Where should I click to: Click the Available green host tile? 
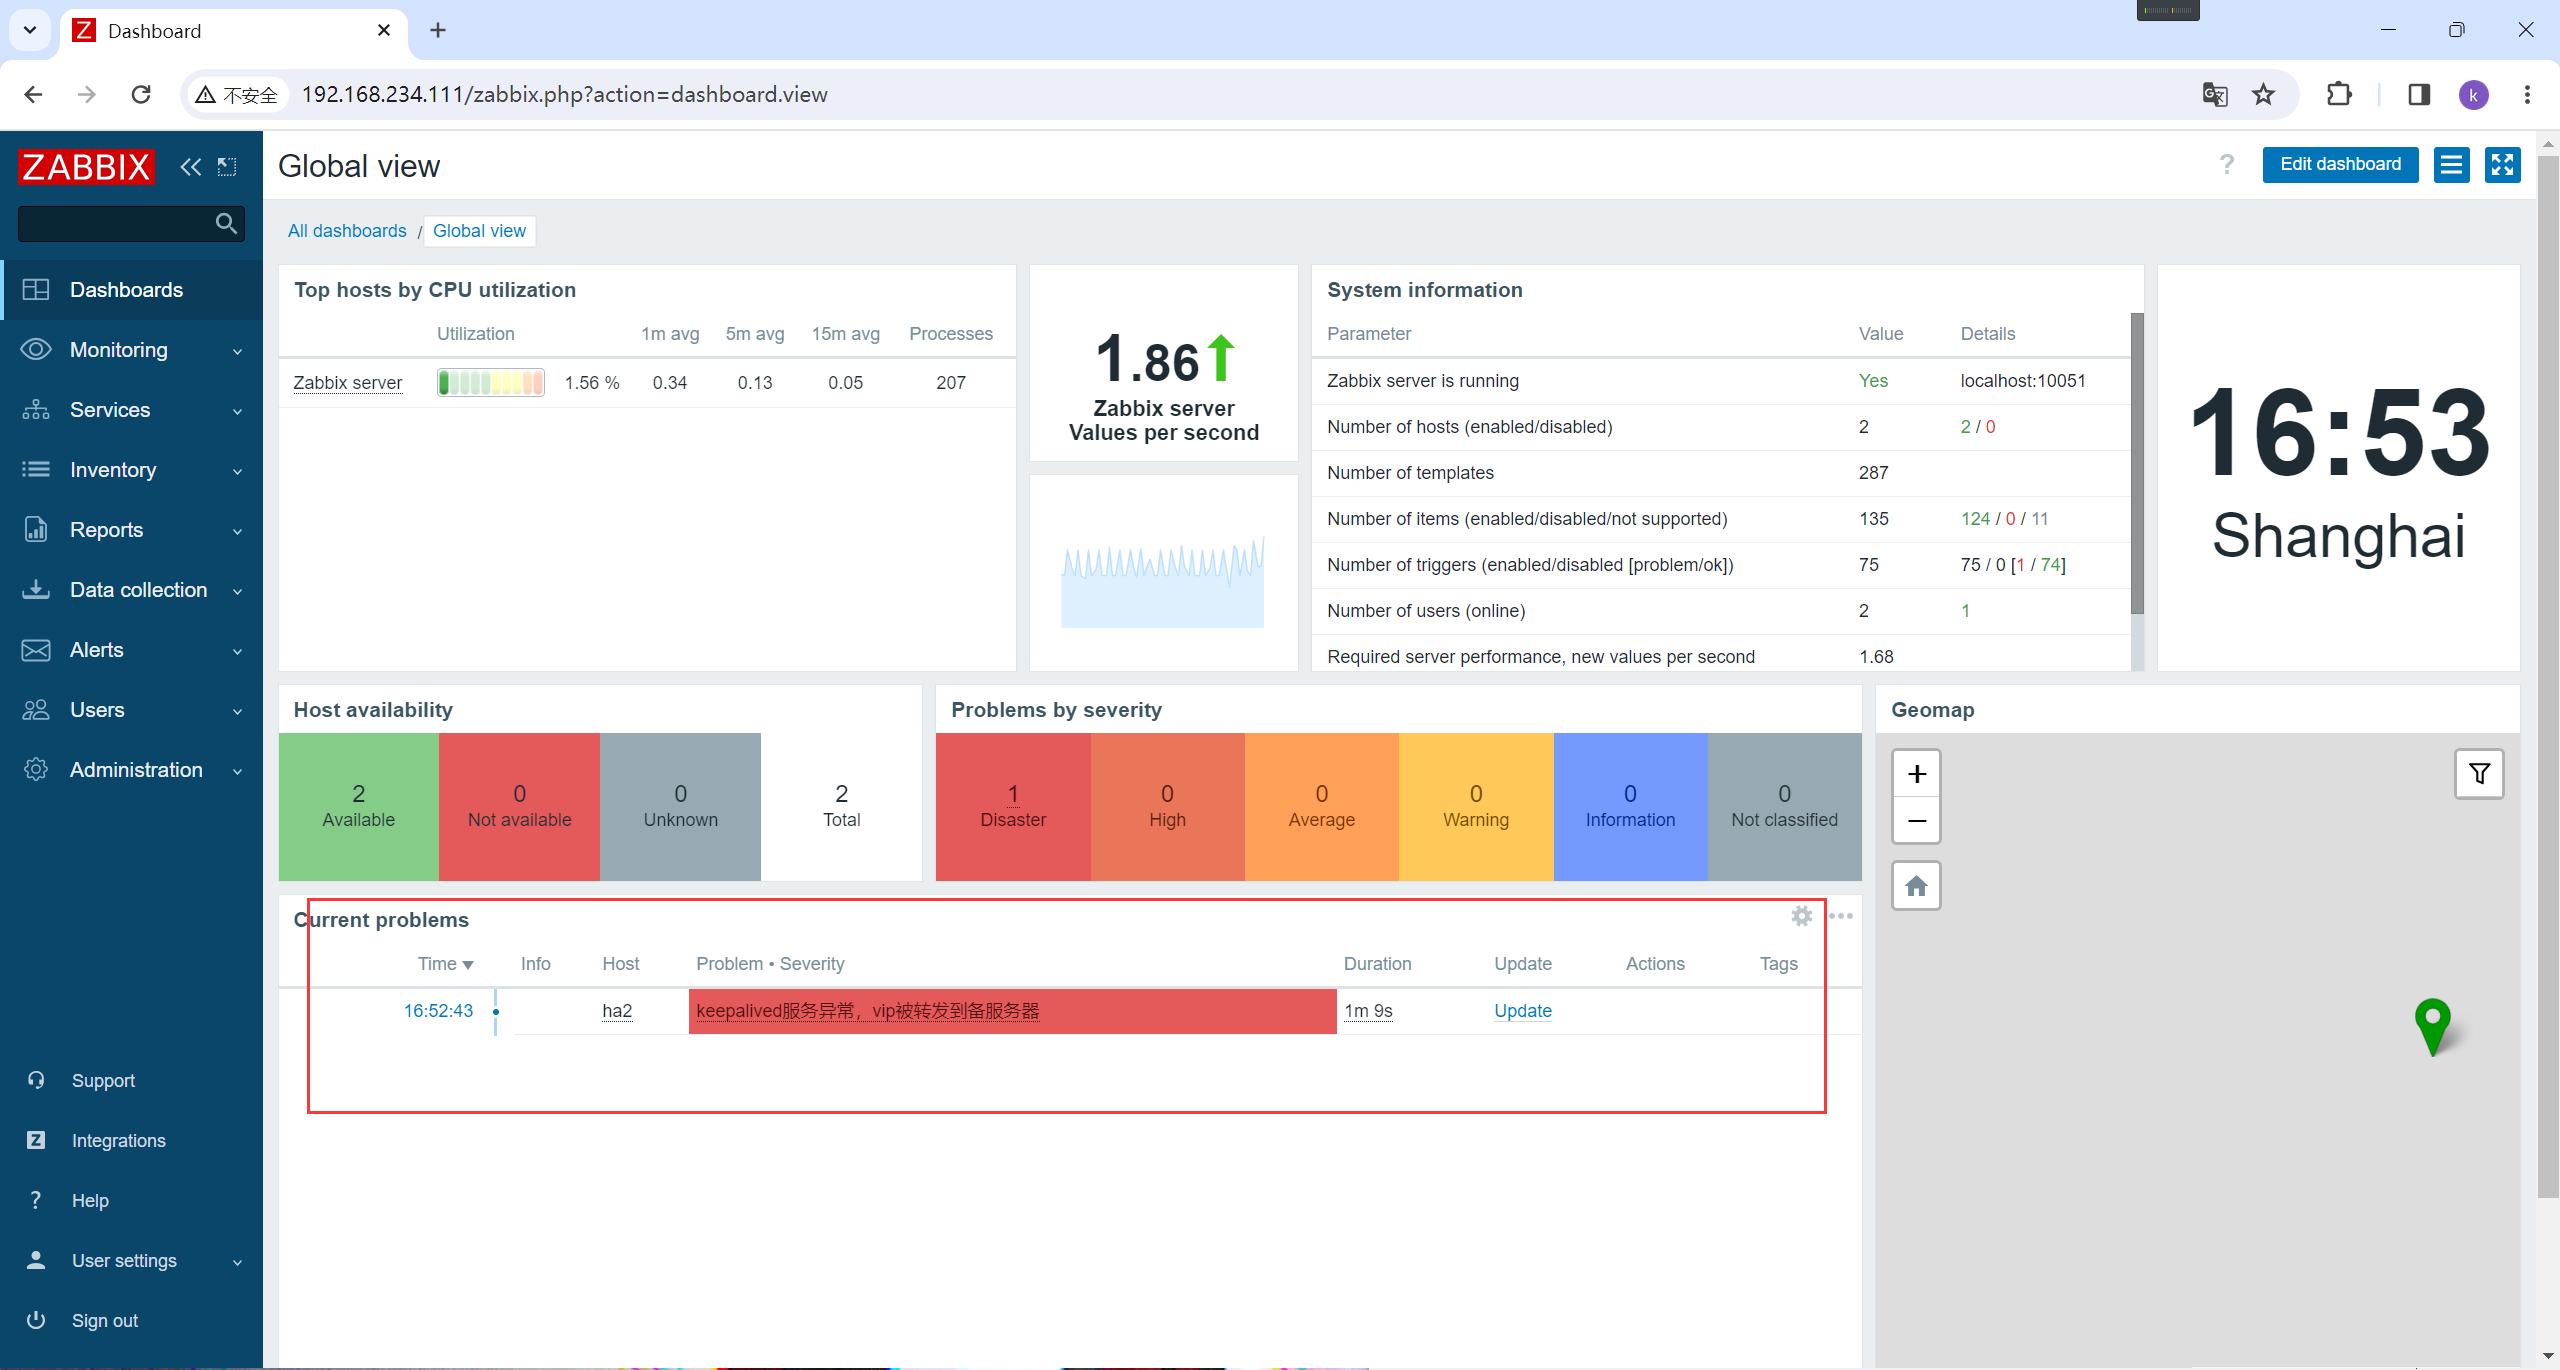359,807
